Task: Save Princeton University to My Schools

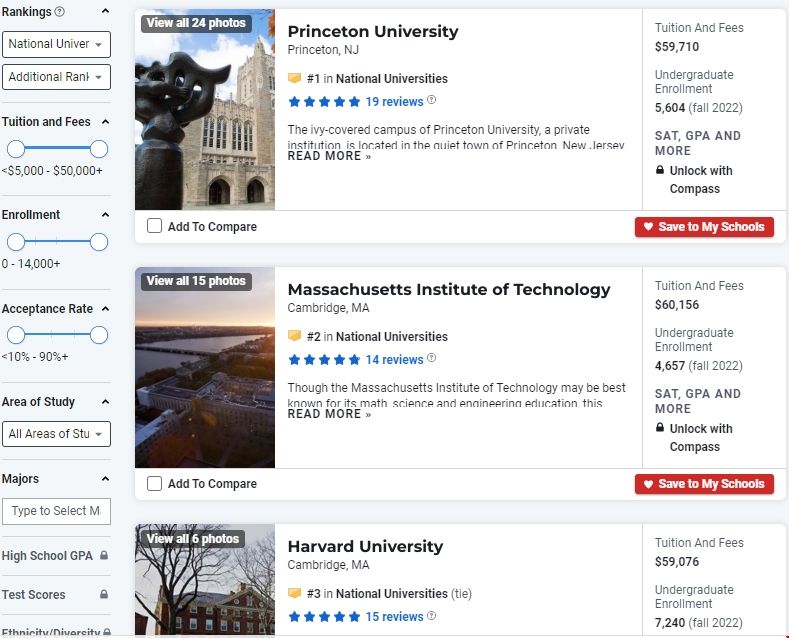Action: pyautogui.click(x=704, y=227)
